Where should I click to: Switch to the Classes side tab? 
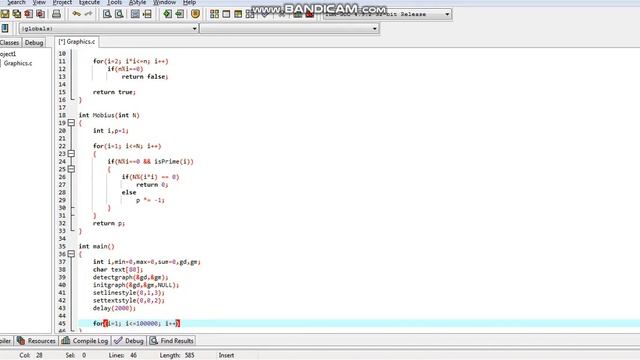[10, 42]
